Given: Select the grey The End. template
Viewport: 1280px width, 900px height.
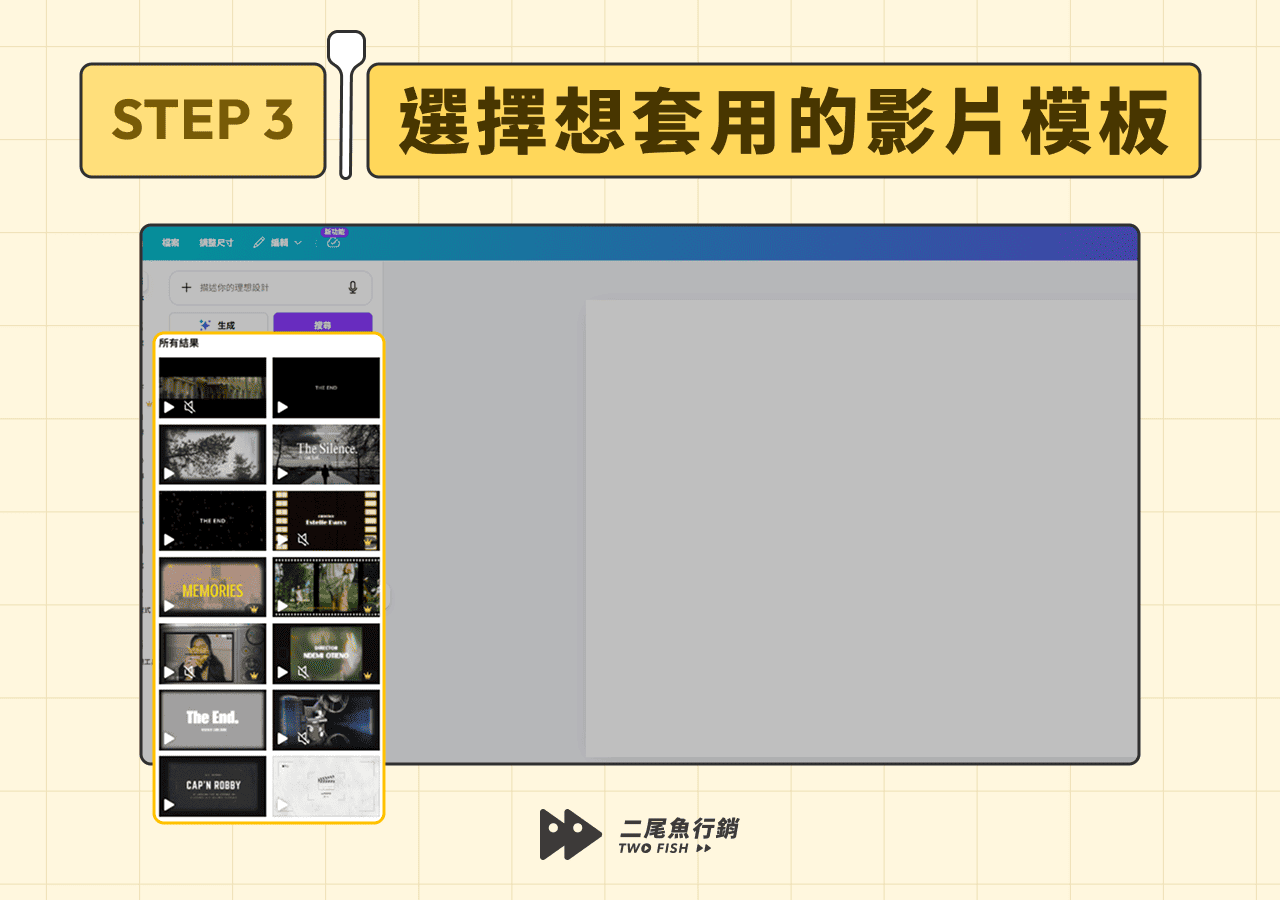Looking at the screenshot, I should point(213,720).
